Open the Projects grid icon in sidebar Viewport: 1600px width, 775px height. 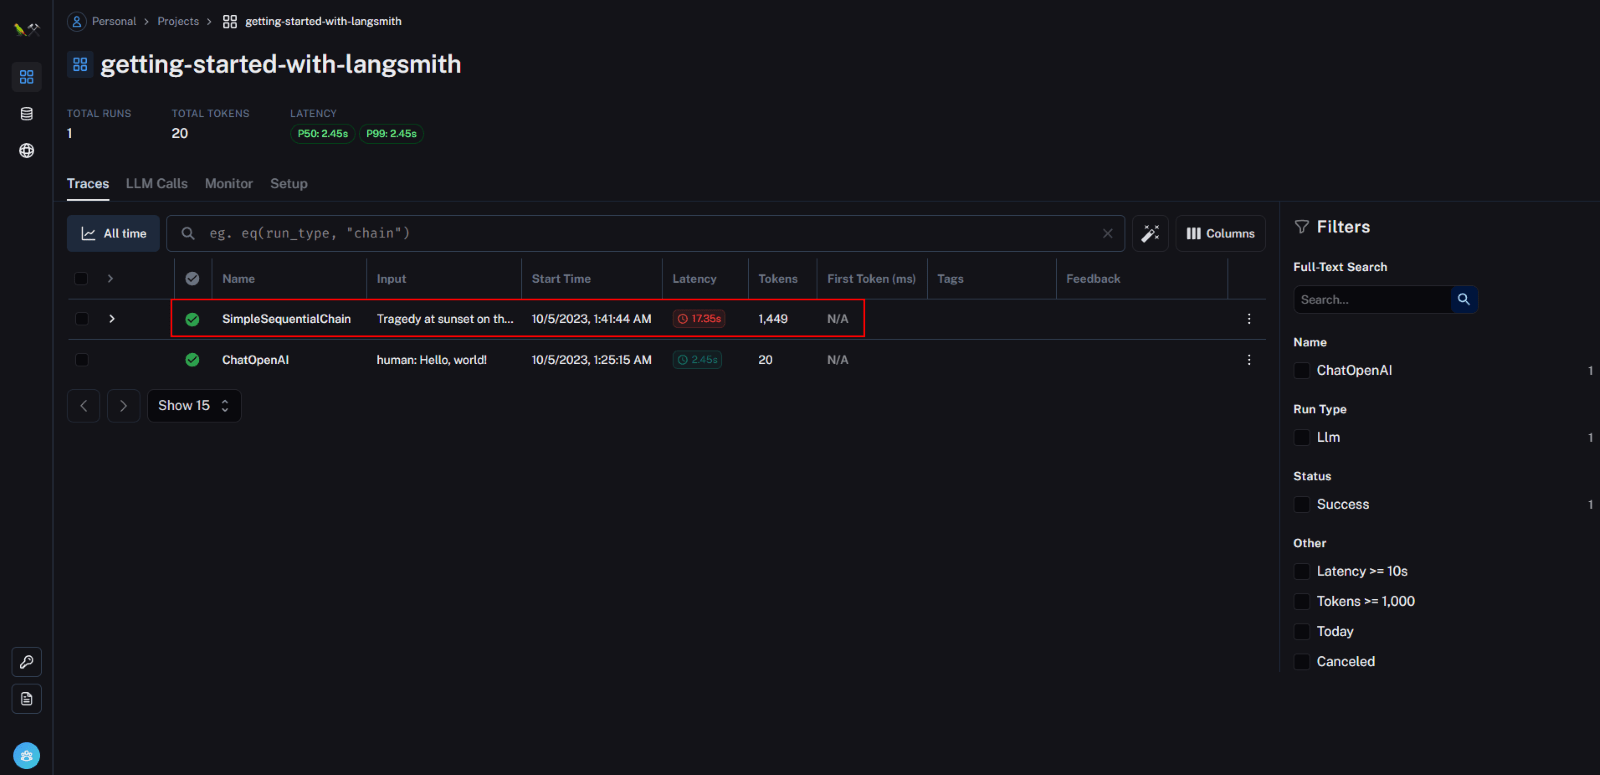tap(27, 77)
